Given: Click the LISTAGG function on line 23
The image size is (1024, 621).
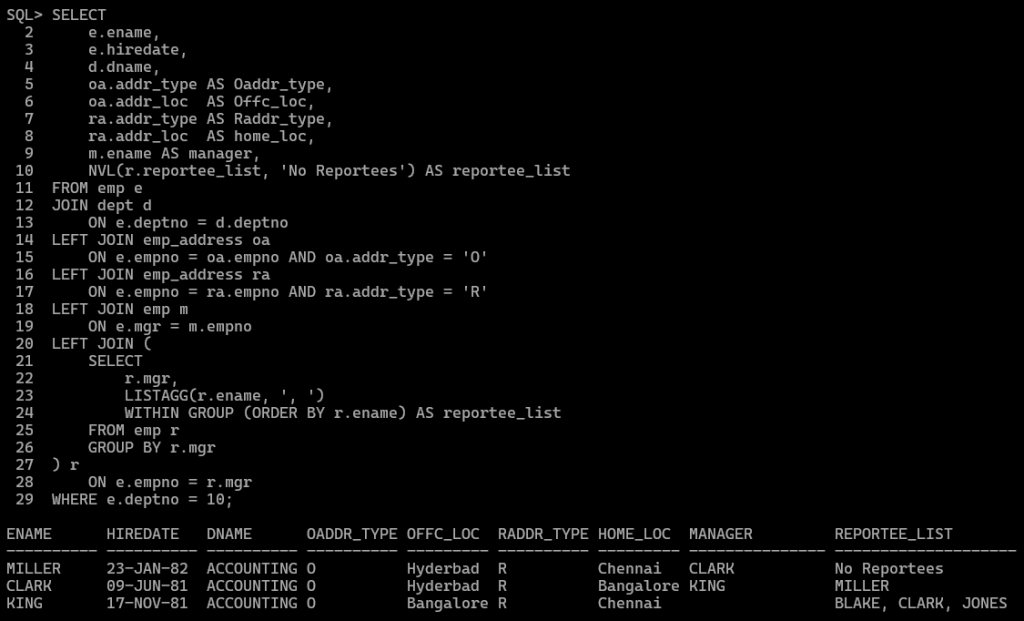Looking at the screenshot, I should tap(156, 395).
